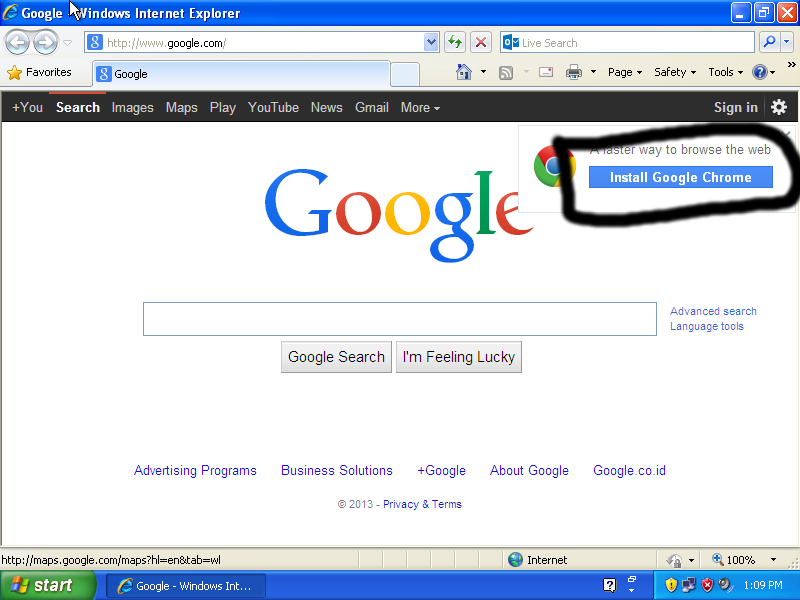Open Google settings gear icon
Screen dimensions: 800x600
779,107
